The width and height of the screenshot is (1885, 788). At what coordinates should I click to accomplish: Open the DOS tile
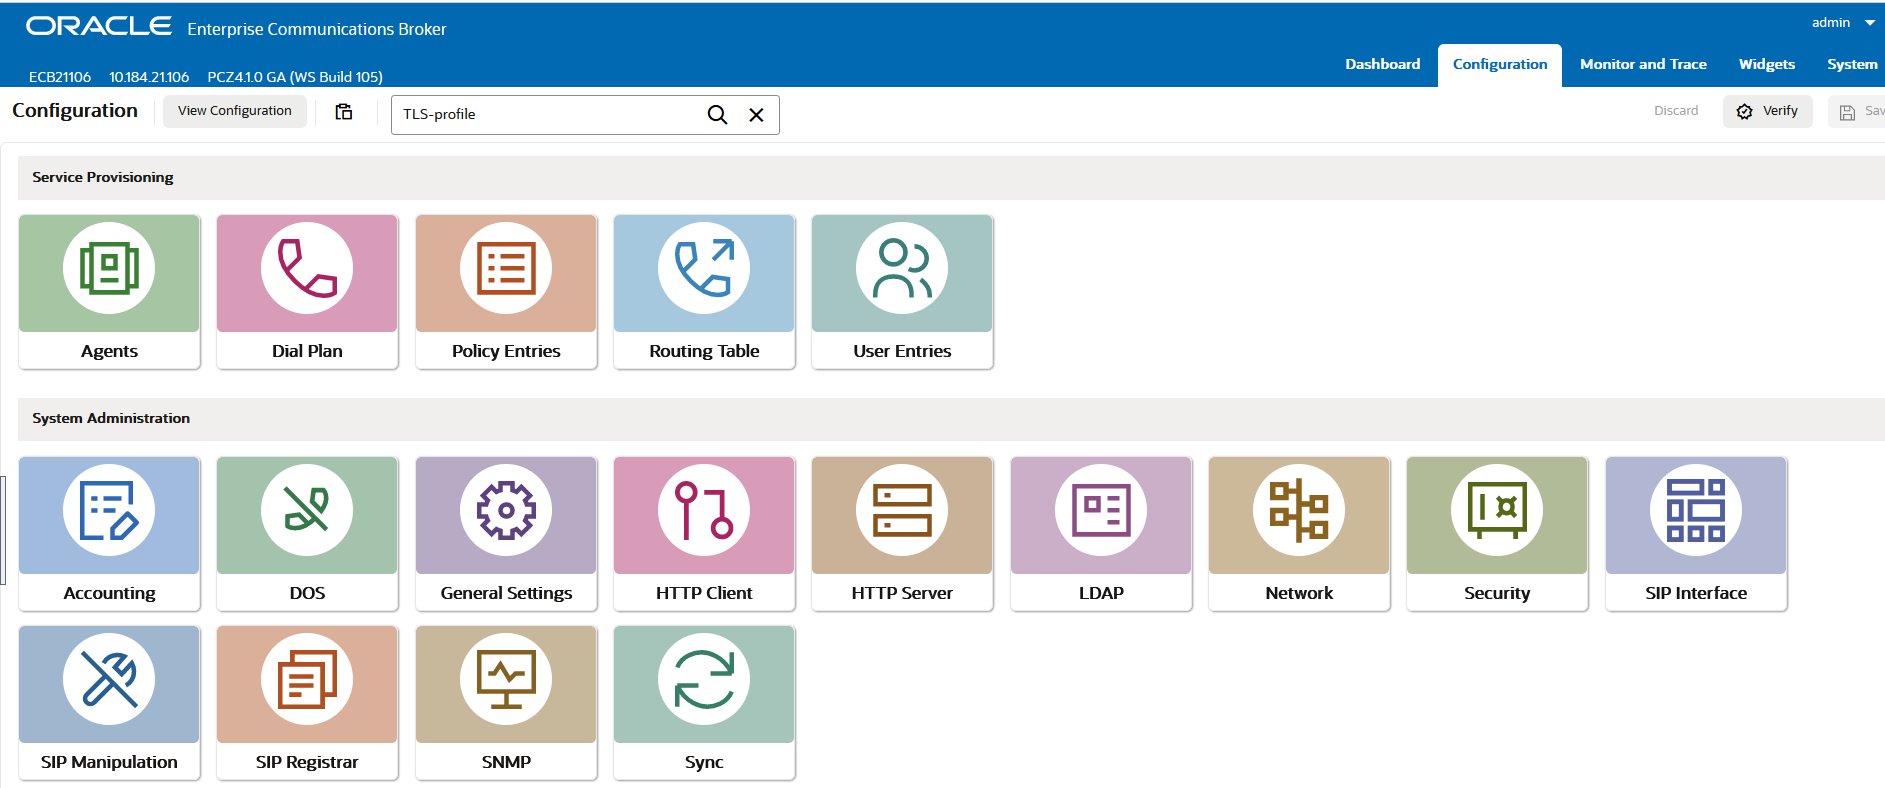click(x=307, y=534)
